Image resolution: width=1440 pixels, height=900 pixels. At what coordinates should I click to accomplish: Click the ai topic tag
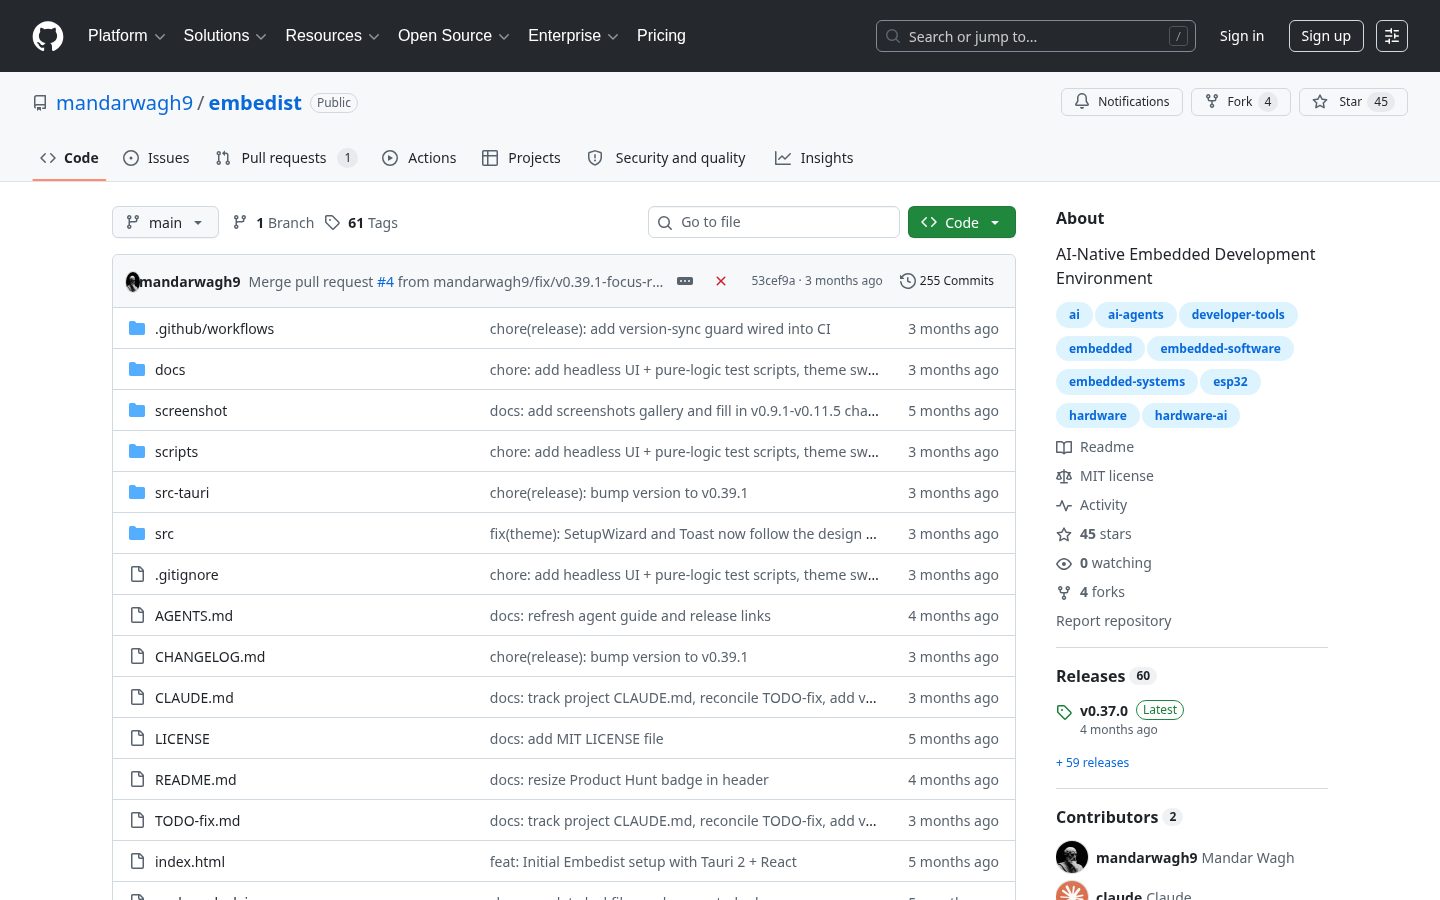(1074, 314)
